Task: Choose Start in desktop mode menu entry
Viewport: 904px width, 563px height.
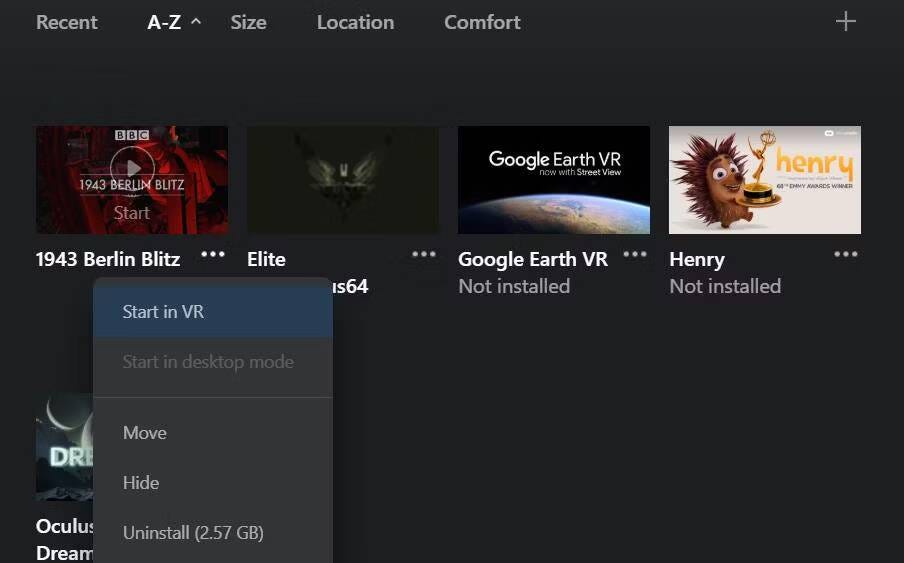Action: (213, 362)
